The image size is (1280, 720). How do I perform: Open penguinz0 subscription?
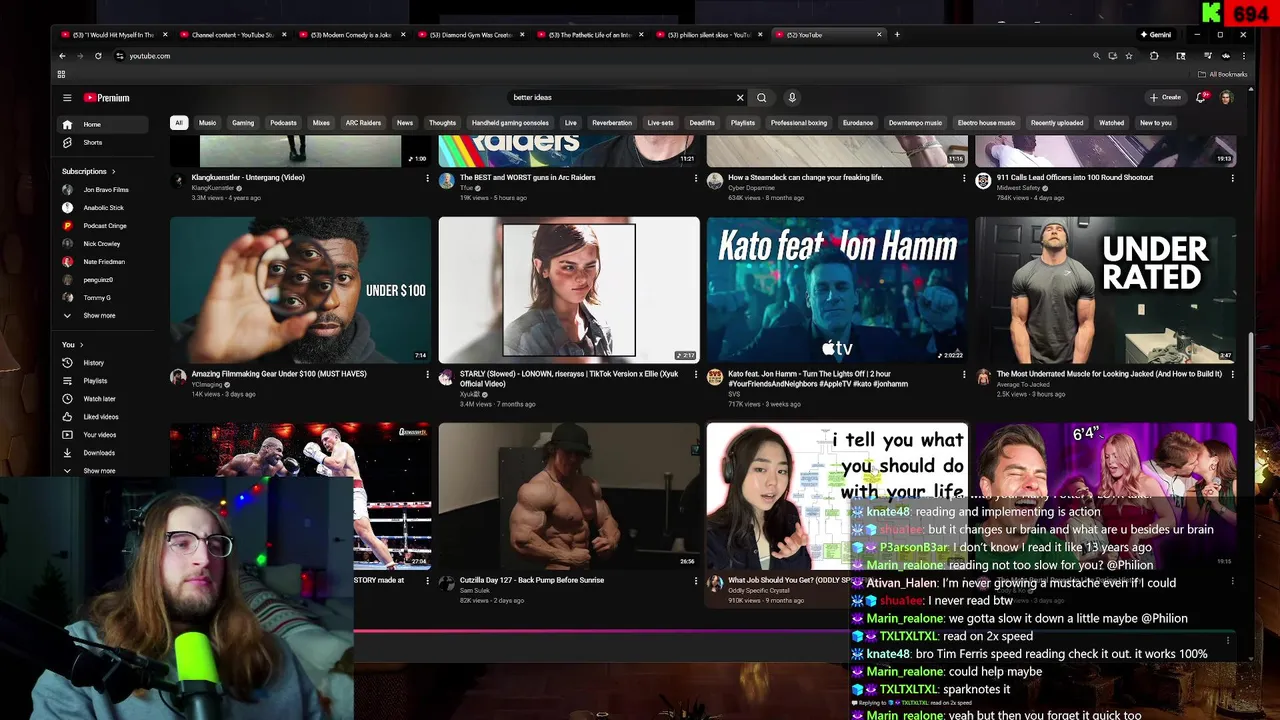click(103, 280)
